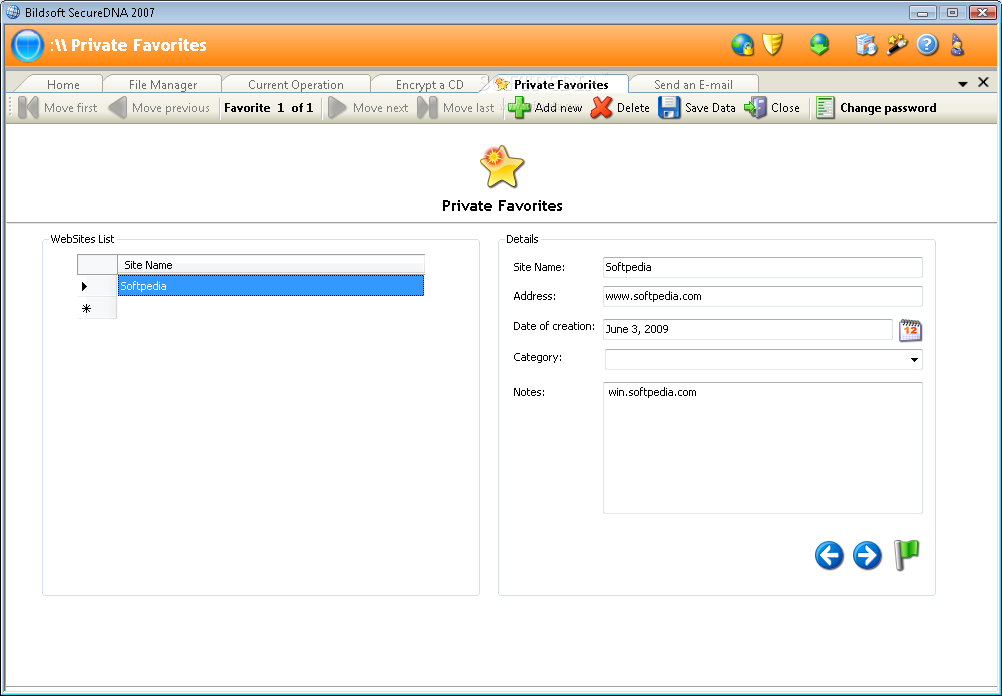The width and height of the screenshot is (1002, 696).
Task: Switch to the Home tab
Action: click(63, 84)
